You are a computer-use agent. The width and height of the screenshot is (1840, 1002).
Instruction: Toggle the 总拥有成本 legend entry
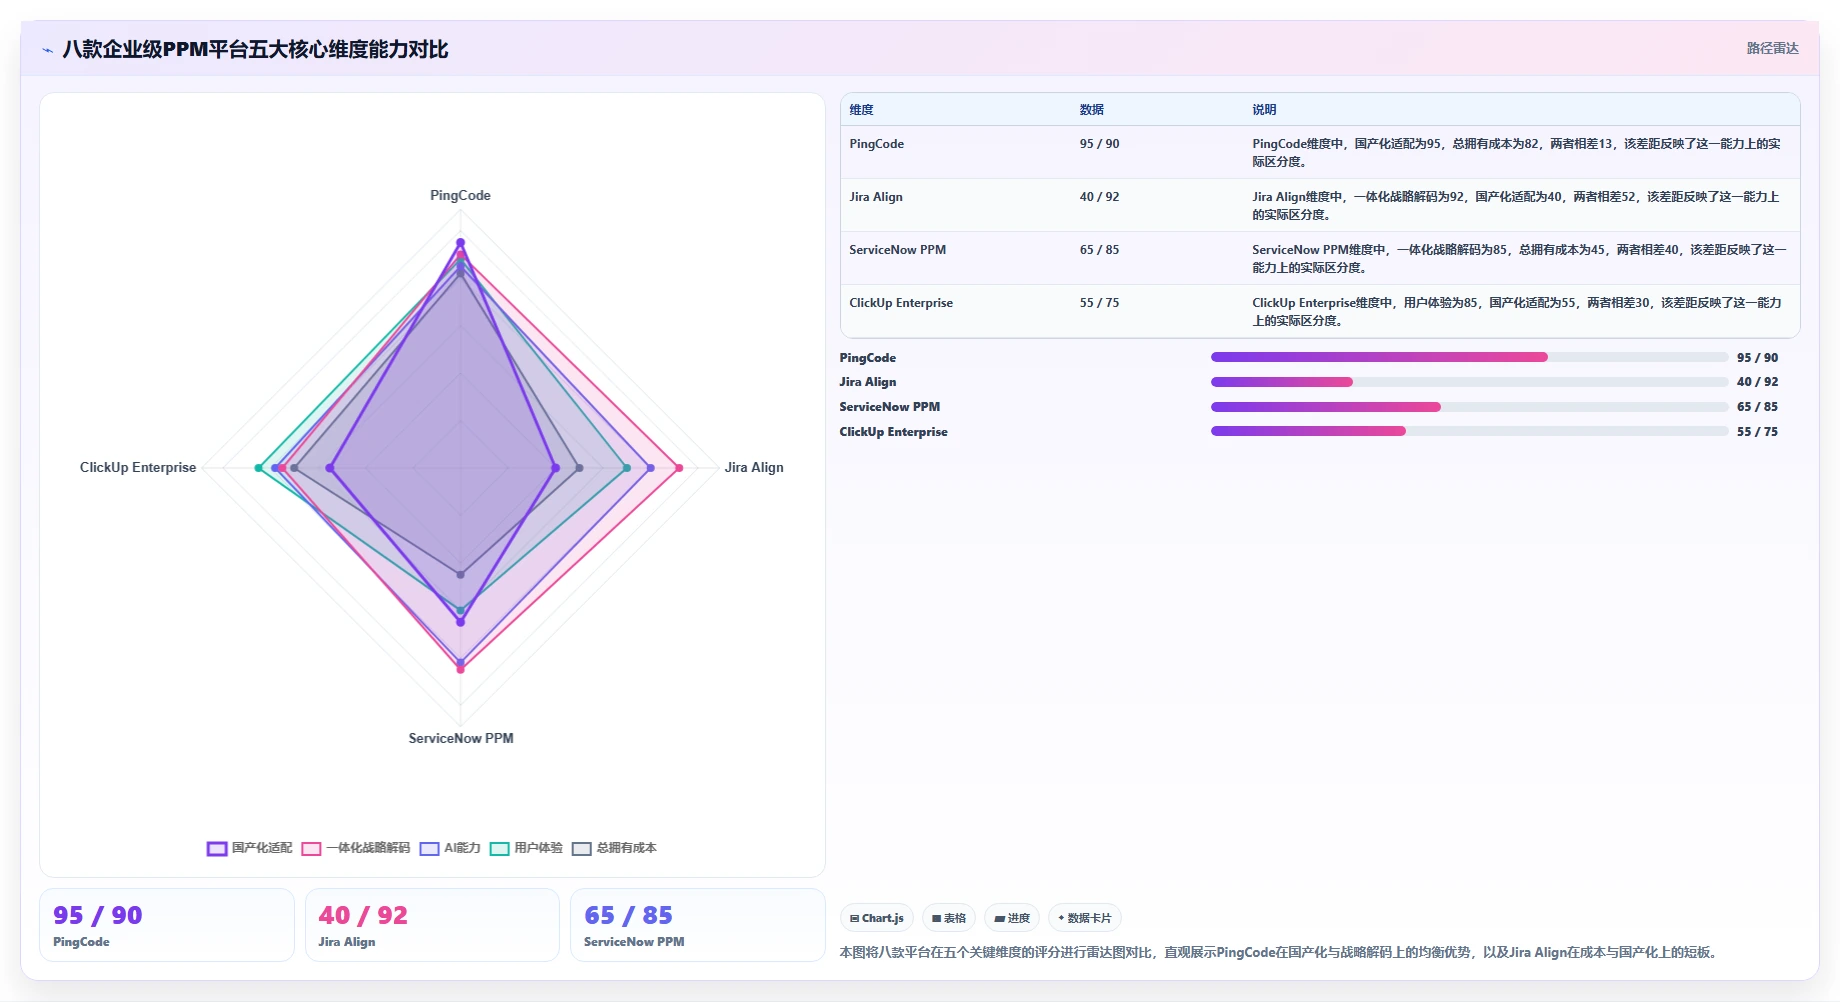614,848
